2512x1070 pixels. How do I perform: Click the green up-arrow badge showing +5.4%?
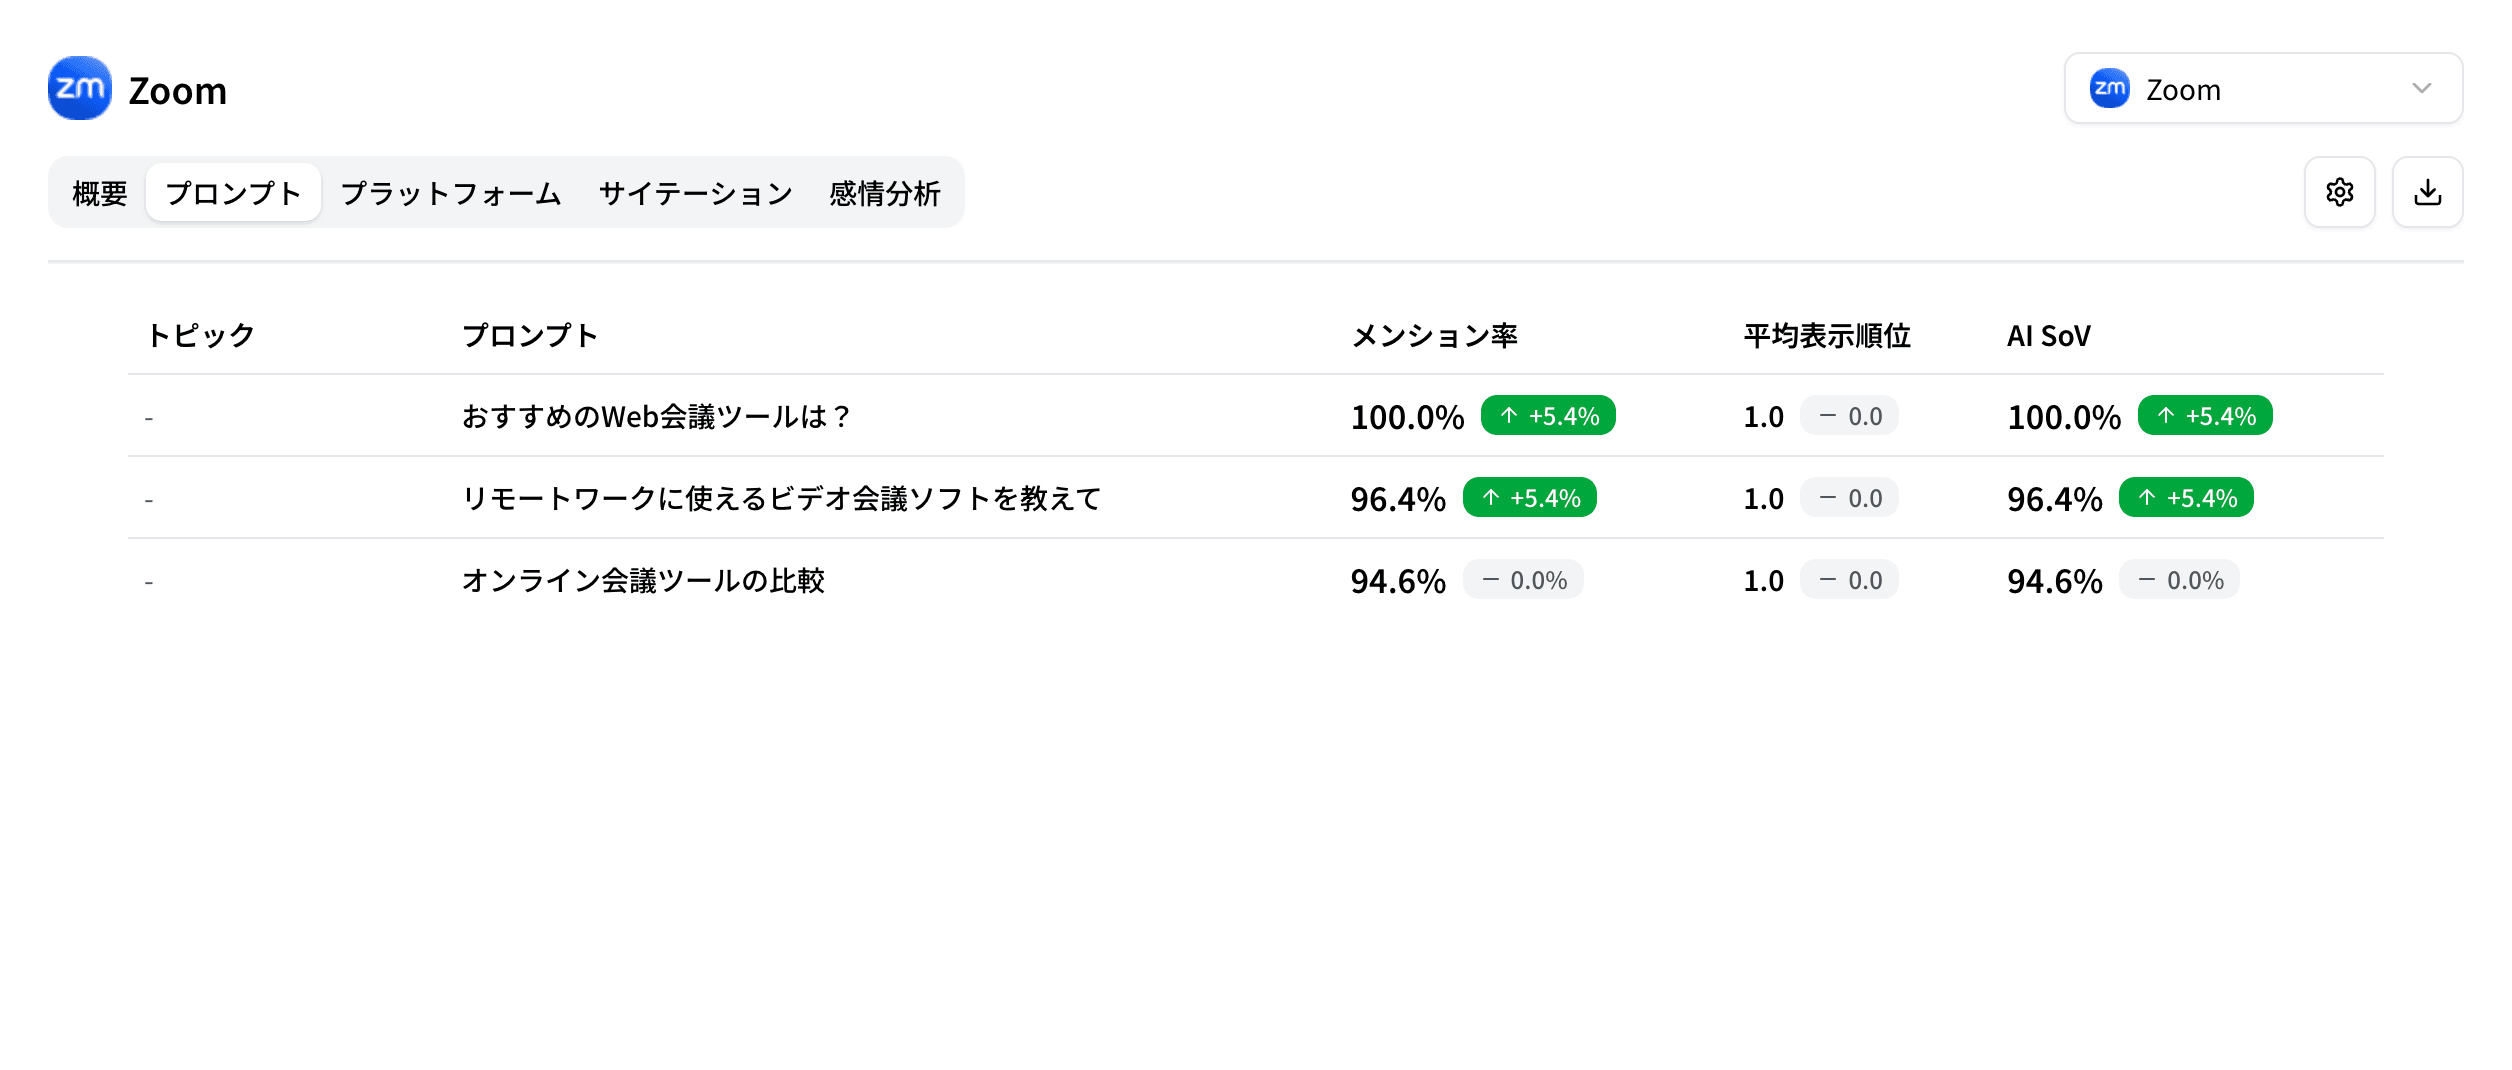pos(1547,414)
